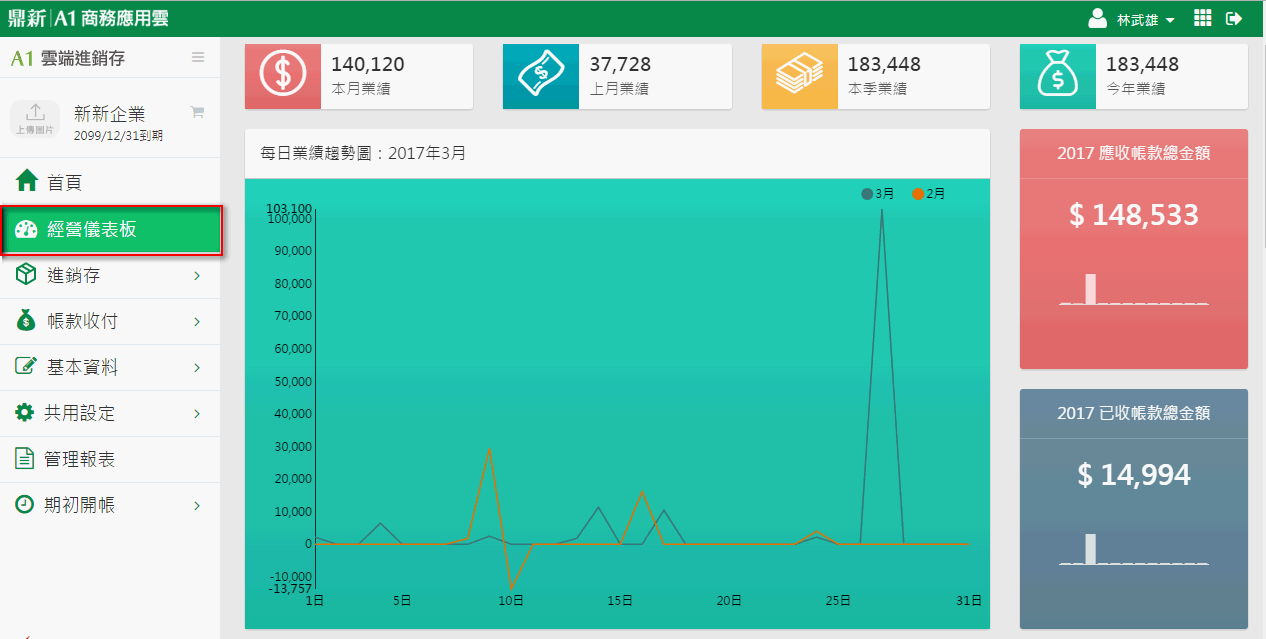Click the bar chart in 應收帳款 card
Image resolution: width=1266 pixels, height=639 pixels.
coord(1134,288)
